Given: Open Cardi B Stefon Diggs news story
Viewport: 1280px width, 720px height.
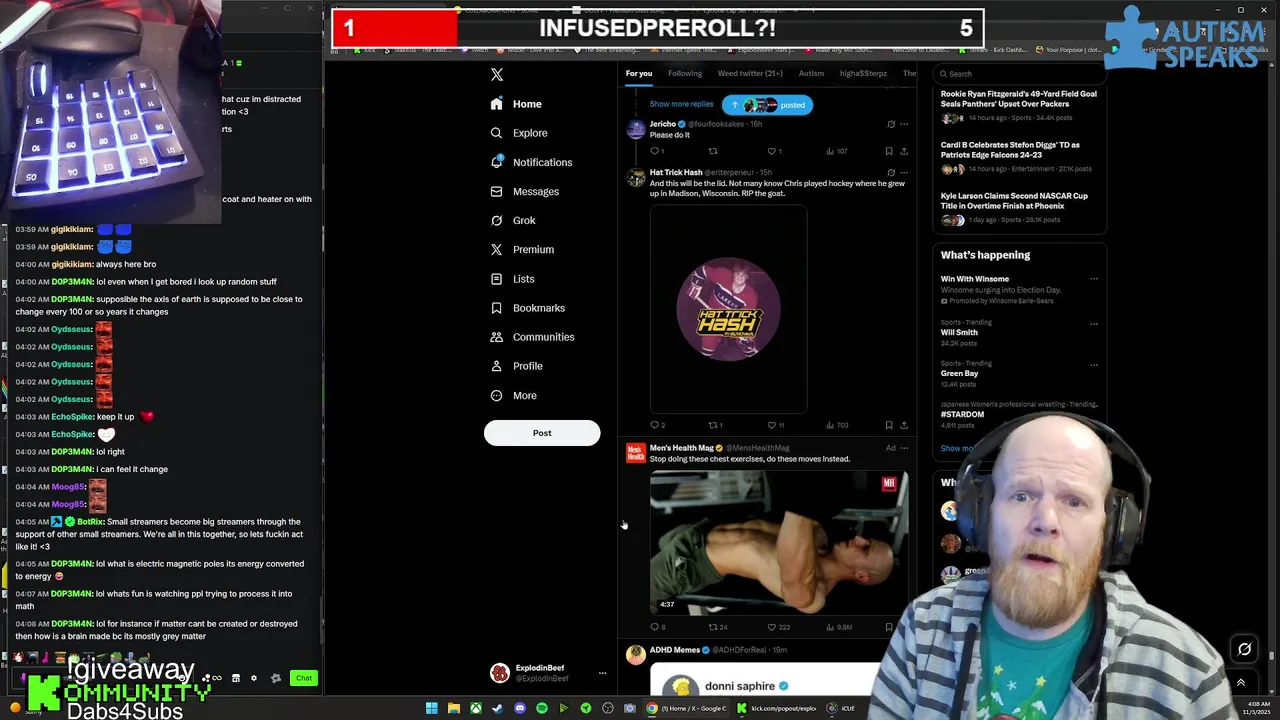Looking at the screenshot, I should (x=1010, y=150).
